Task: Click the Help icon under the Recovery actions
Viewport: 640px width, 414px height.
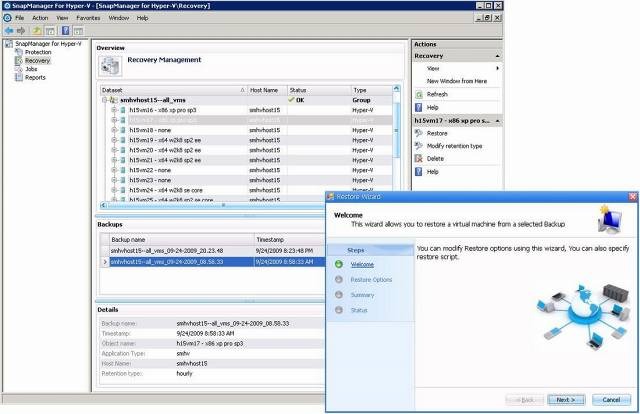Action: pyautogui.click(x=419, y=107)
